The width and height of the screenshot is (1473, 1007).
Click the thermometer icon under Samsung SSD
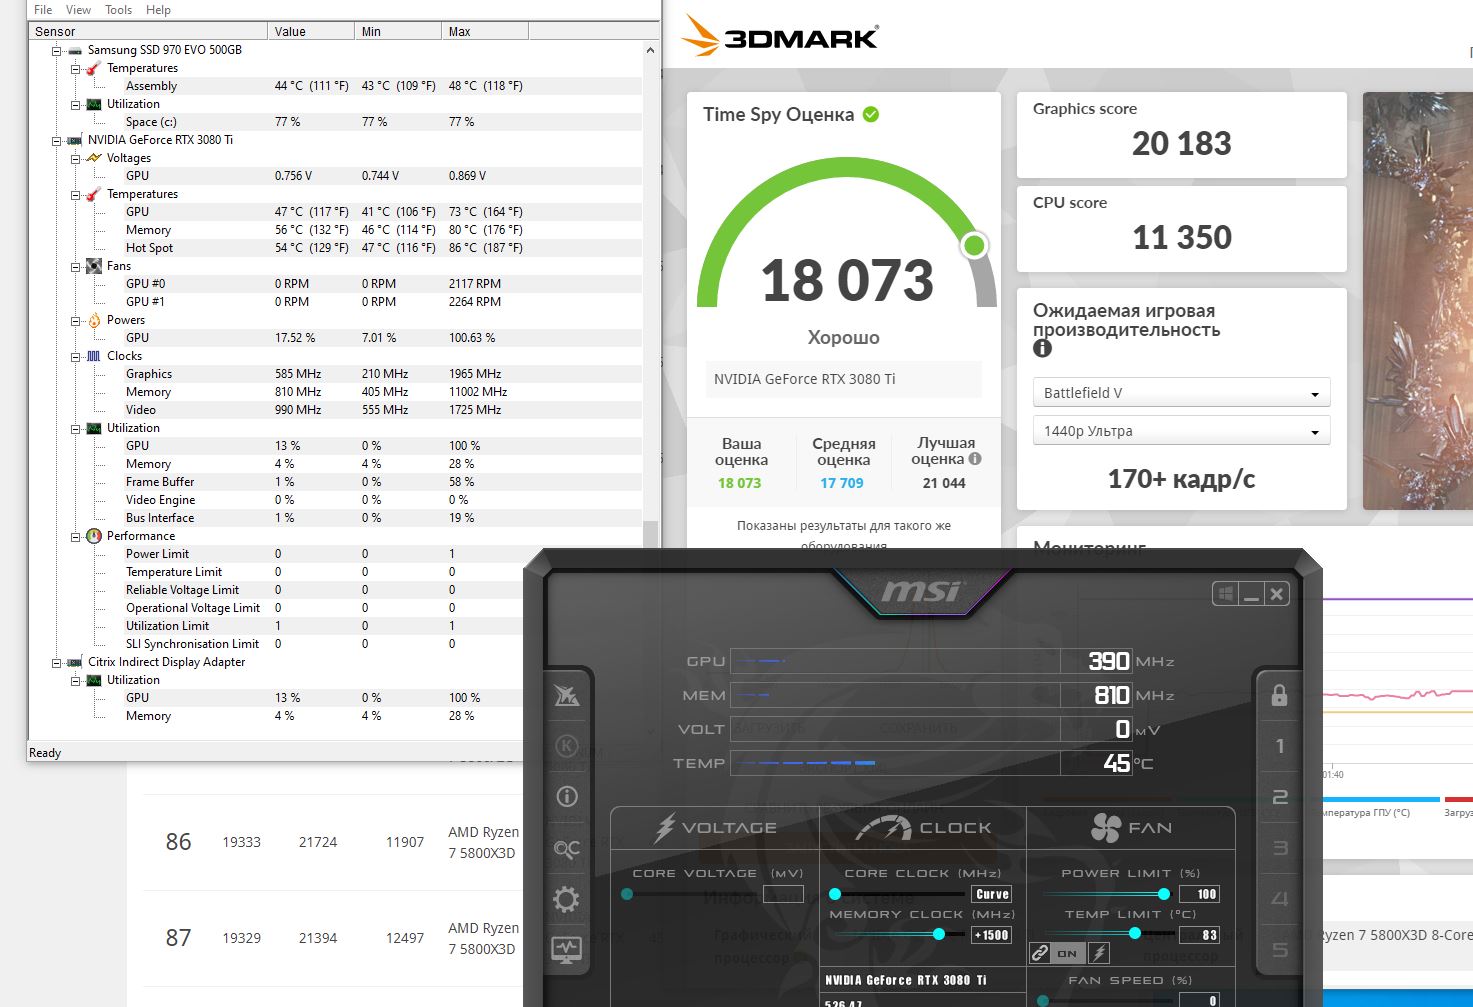tap(94, 68)
